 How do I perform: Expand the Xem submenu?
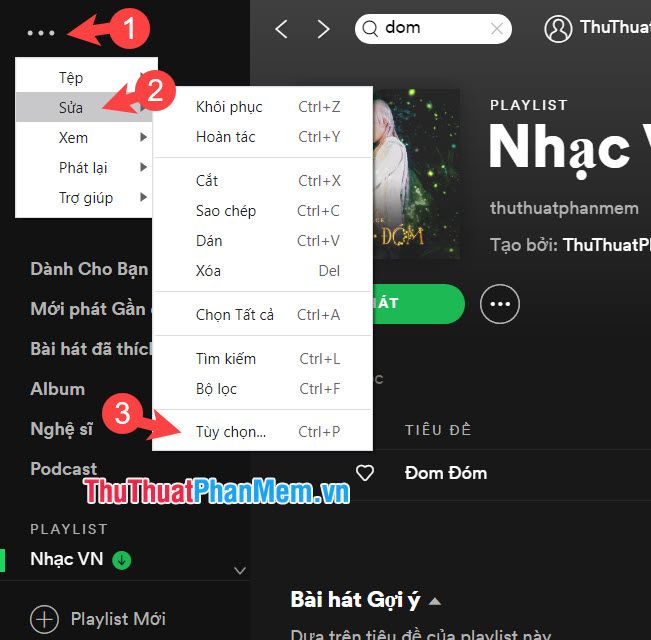[x=84, y=137]
